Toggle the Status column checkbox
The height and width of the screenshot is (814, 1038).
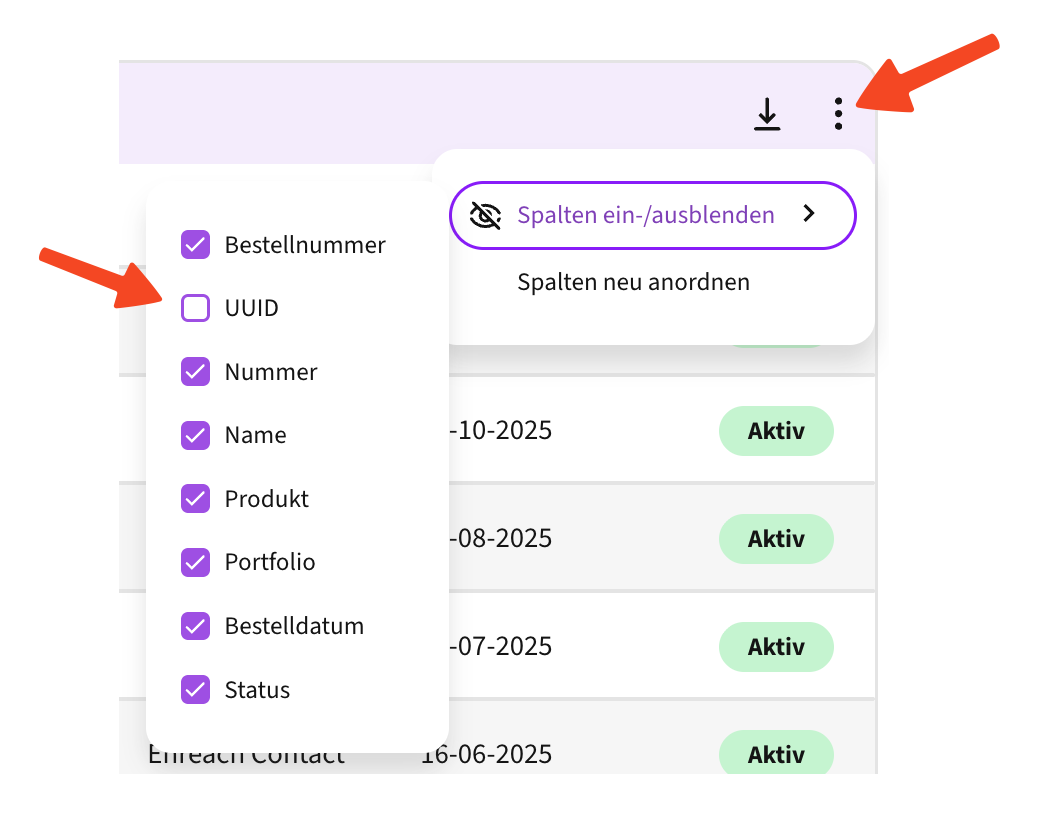[195, 690]
